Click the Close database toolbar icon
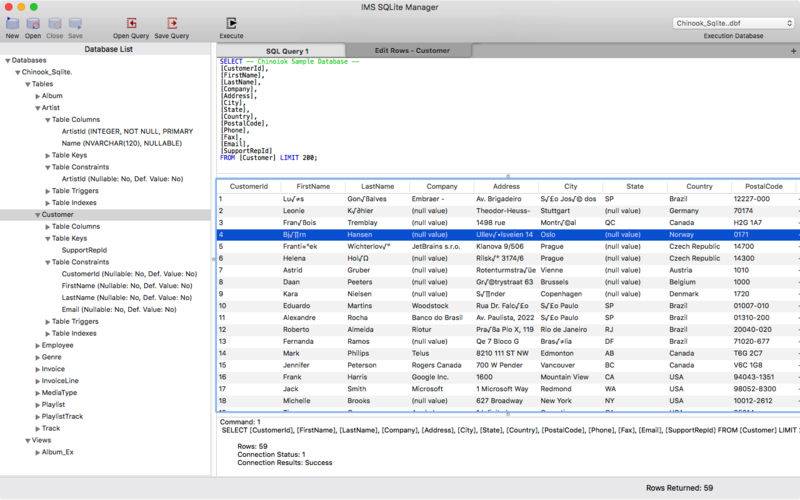This screenshot has width=800, height=500. pos(55,23)
